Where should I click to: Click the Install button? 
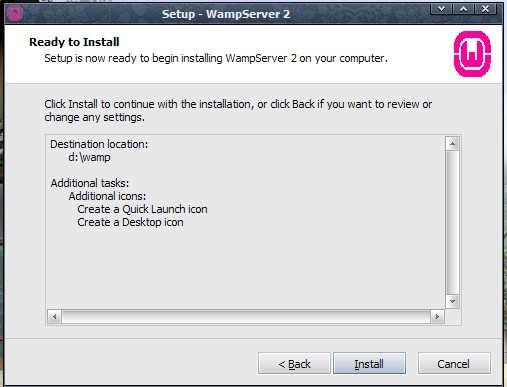coord(369,363)
